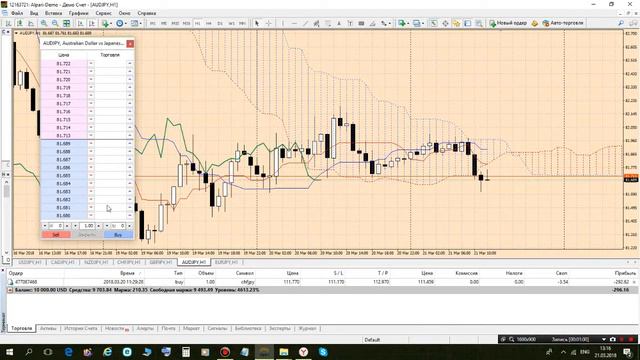
Task: Open the new chart dropdown
Action: (x=404, y=23)
